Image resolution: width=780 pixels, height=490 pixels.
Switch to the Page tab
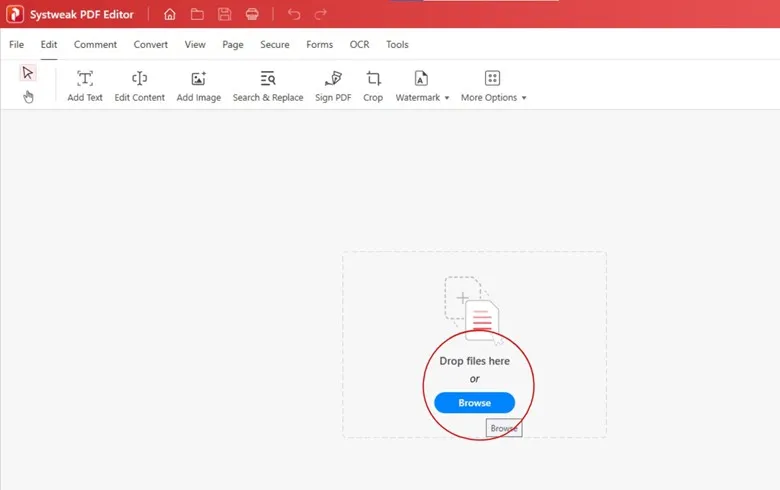[233, 44]
